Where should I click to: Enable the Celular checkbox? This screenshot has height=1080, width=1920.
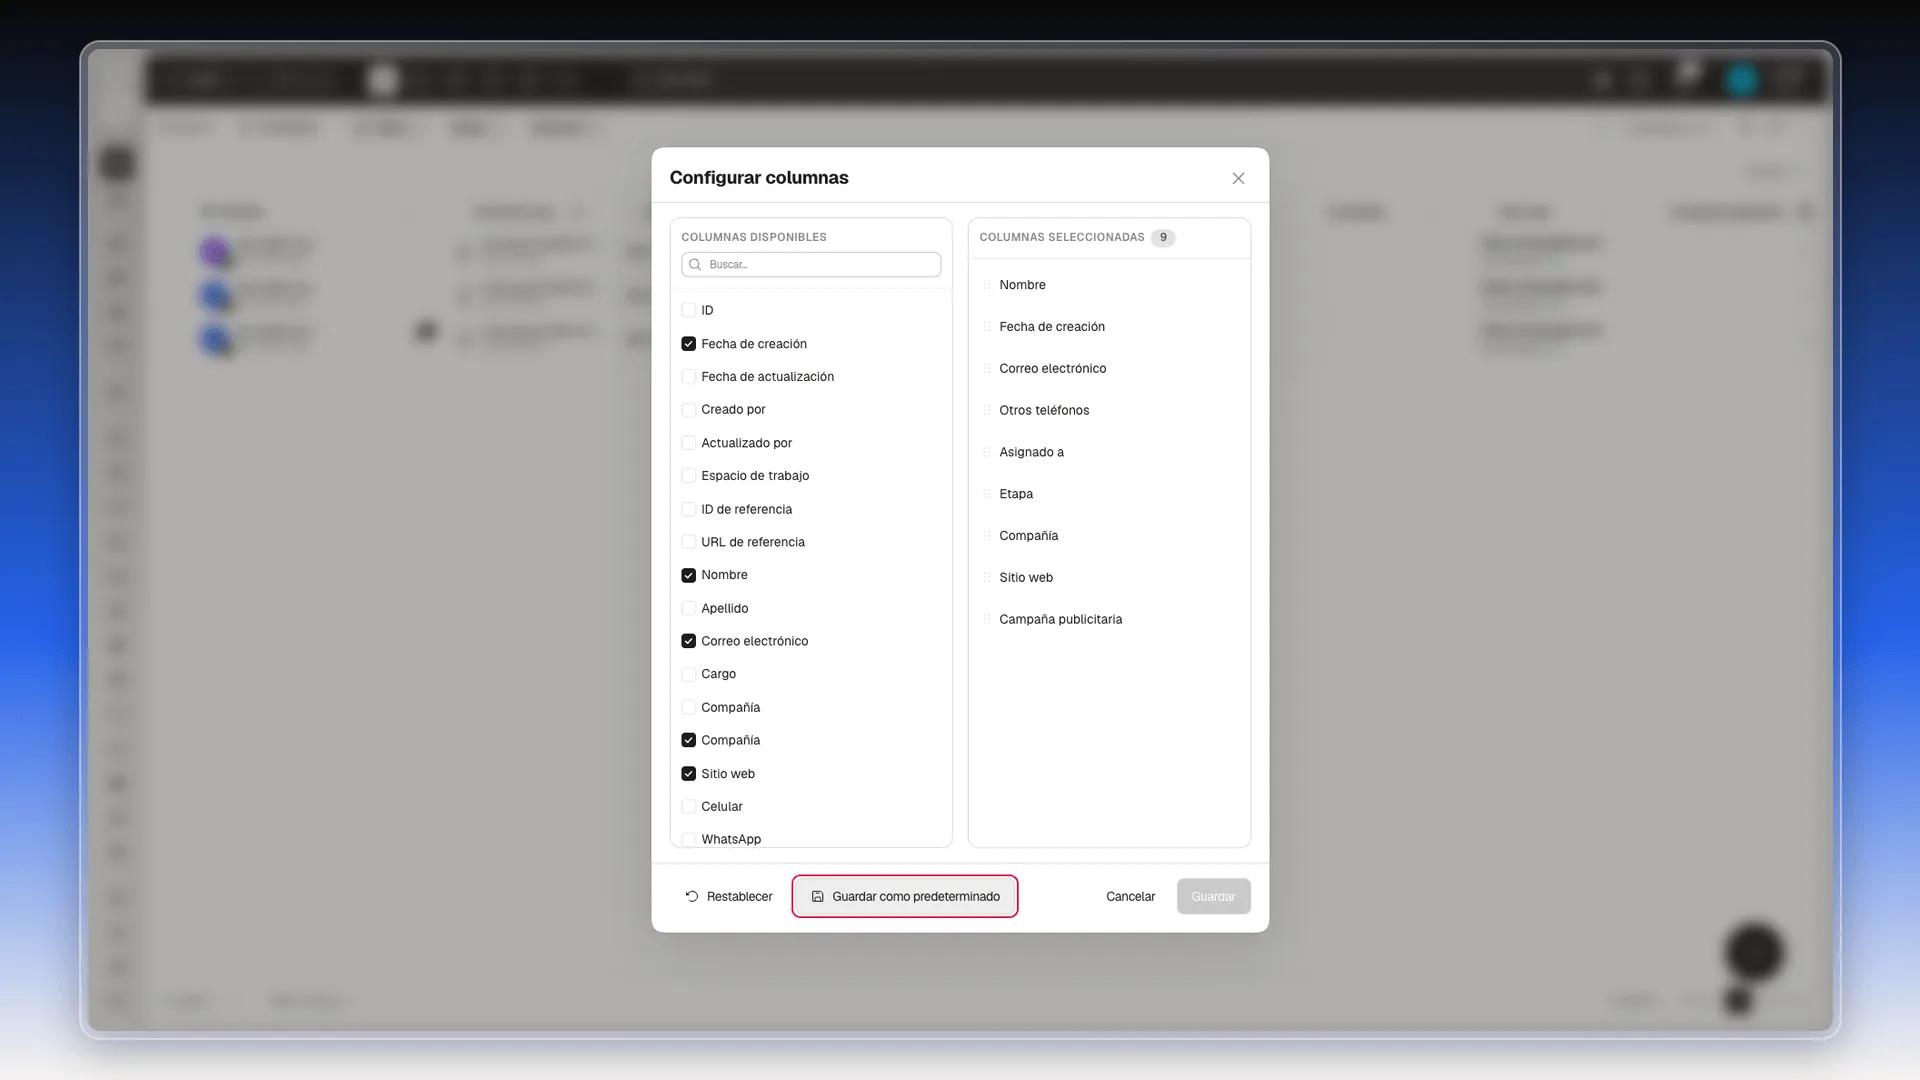(x=688, y=807)
